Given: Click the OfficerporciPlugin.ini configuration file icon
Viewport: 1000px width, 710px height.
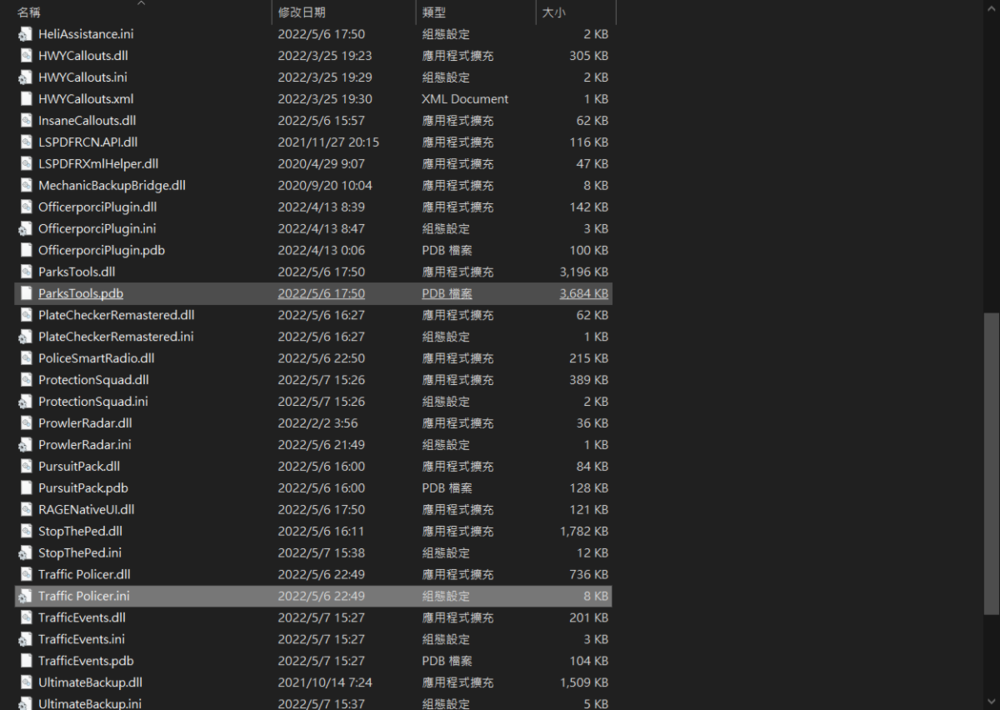Looking at the screenshot, I should pyautogui.click(x=24, y=228).
